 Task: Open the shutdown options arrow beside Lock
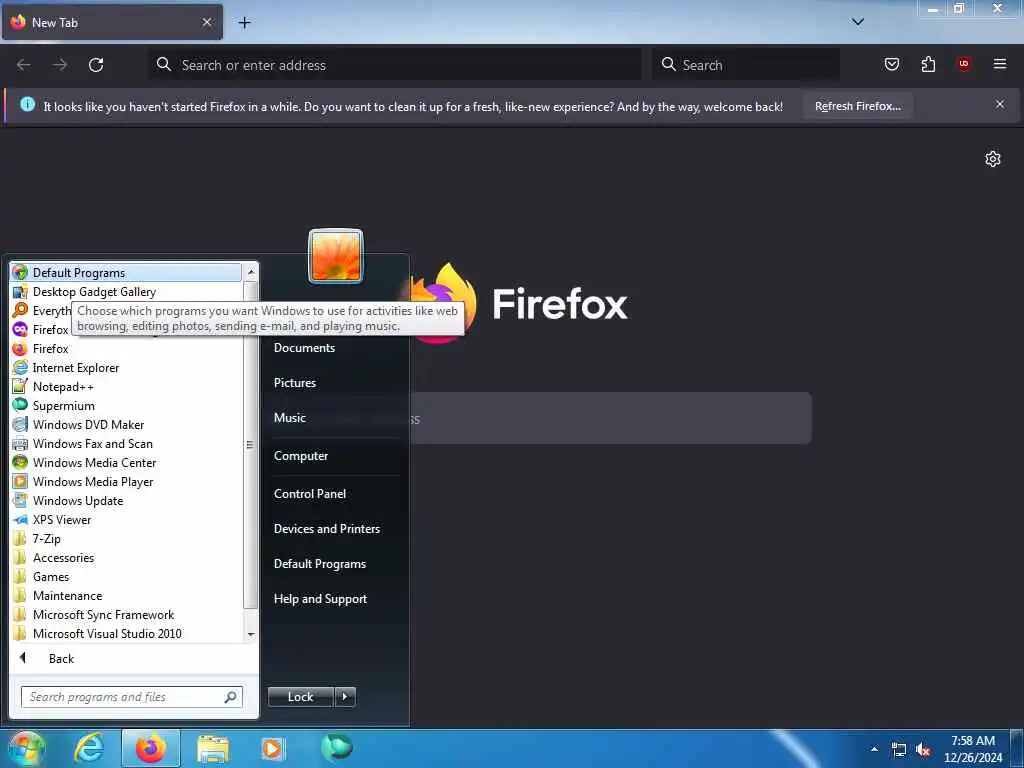point(345,697)
